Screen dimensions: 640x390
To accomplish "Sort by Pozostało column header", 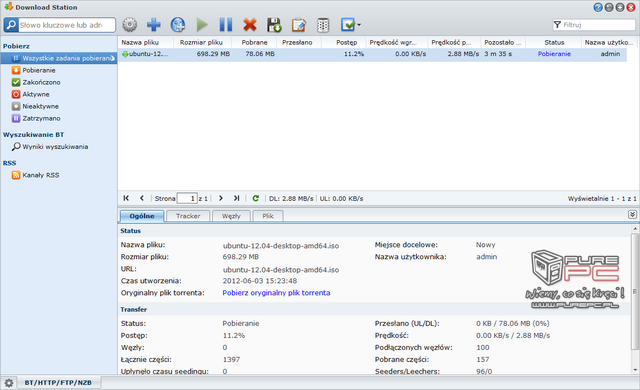I will click(503, 42).
